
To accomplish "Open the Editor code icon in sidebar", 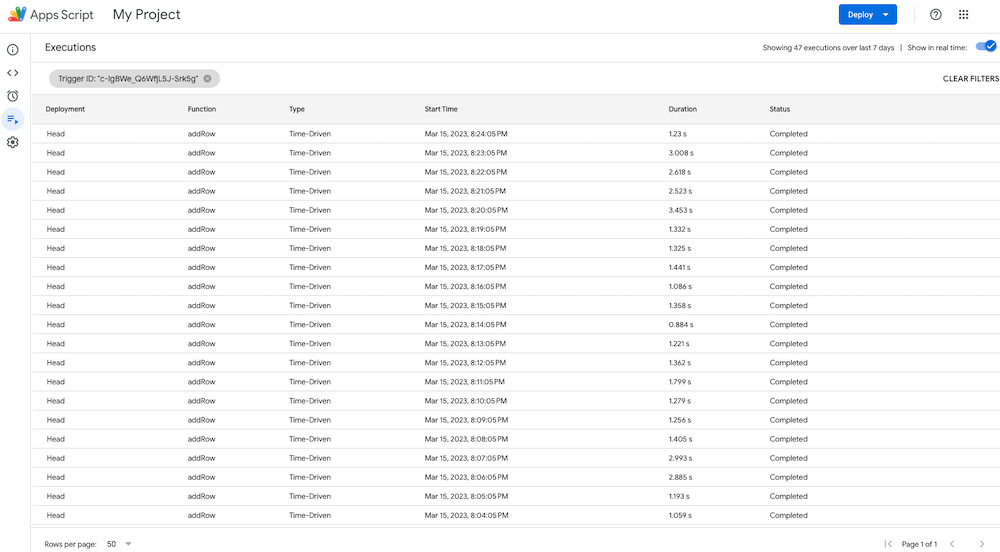I will [x=13, y=73].
